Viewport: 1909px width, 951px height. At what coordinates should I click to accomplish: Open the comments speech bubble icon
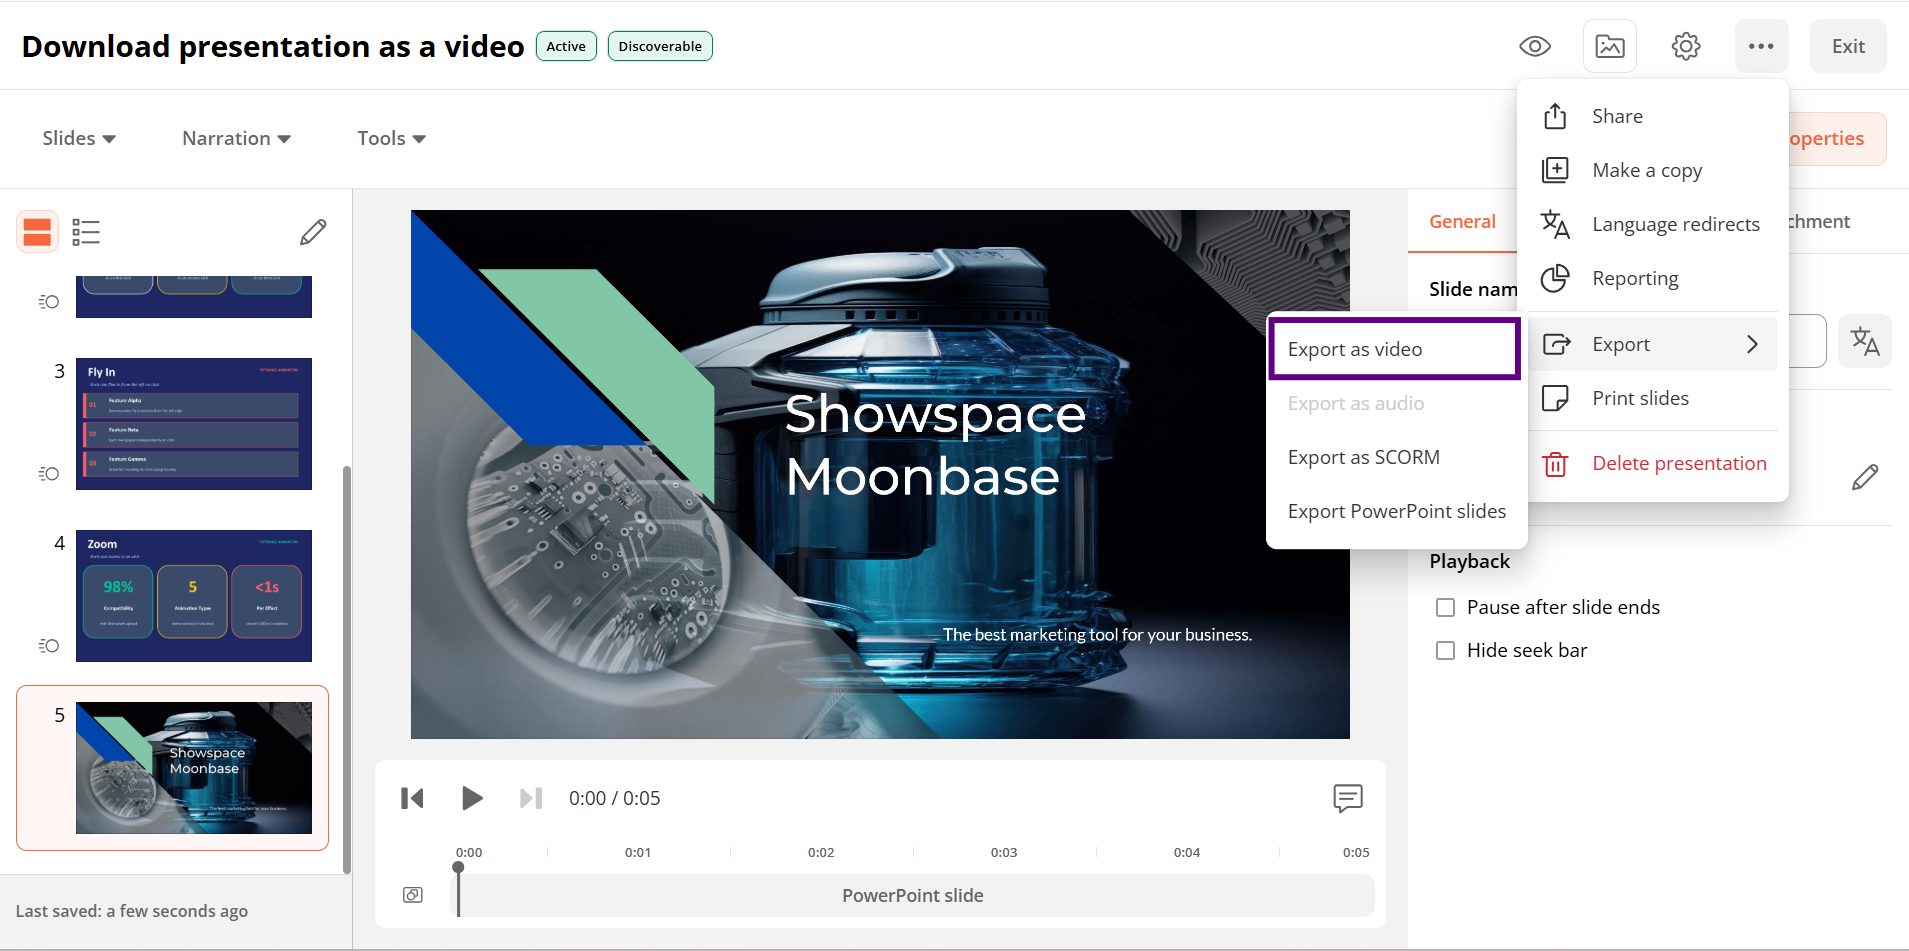pyautogui.click(x=1348, y=798)
